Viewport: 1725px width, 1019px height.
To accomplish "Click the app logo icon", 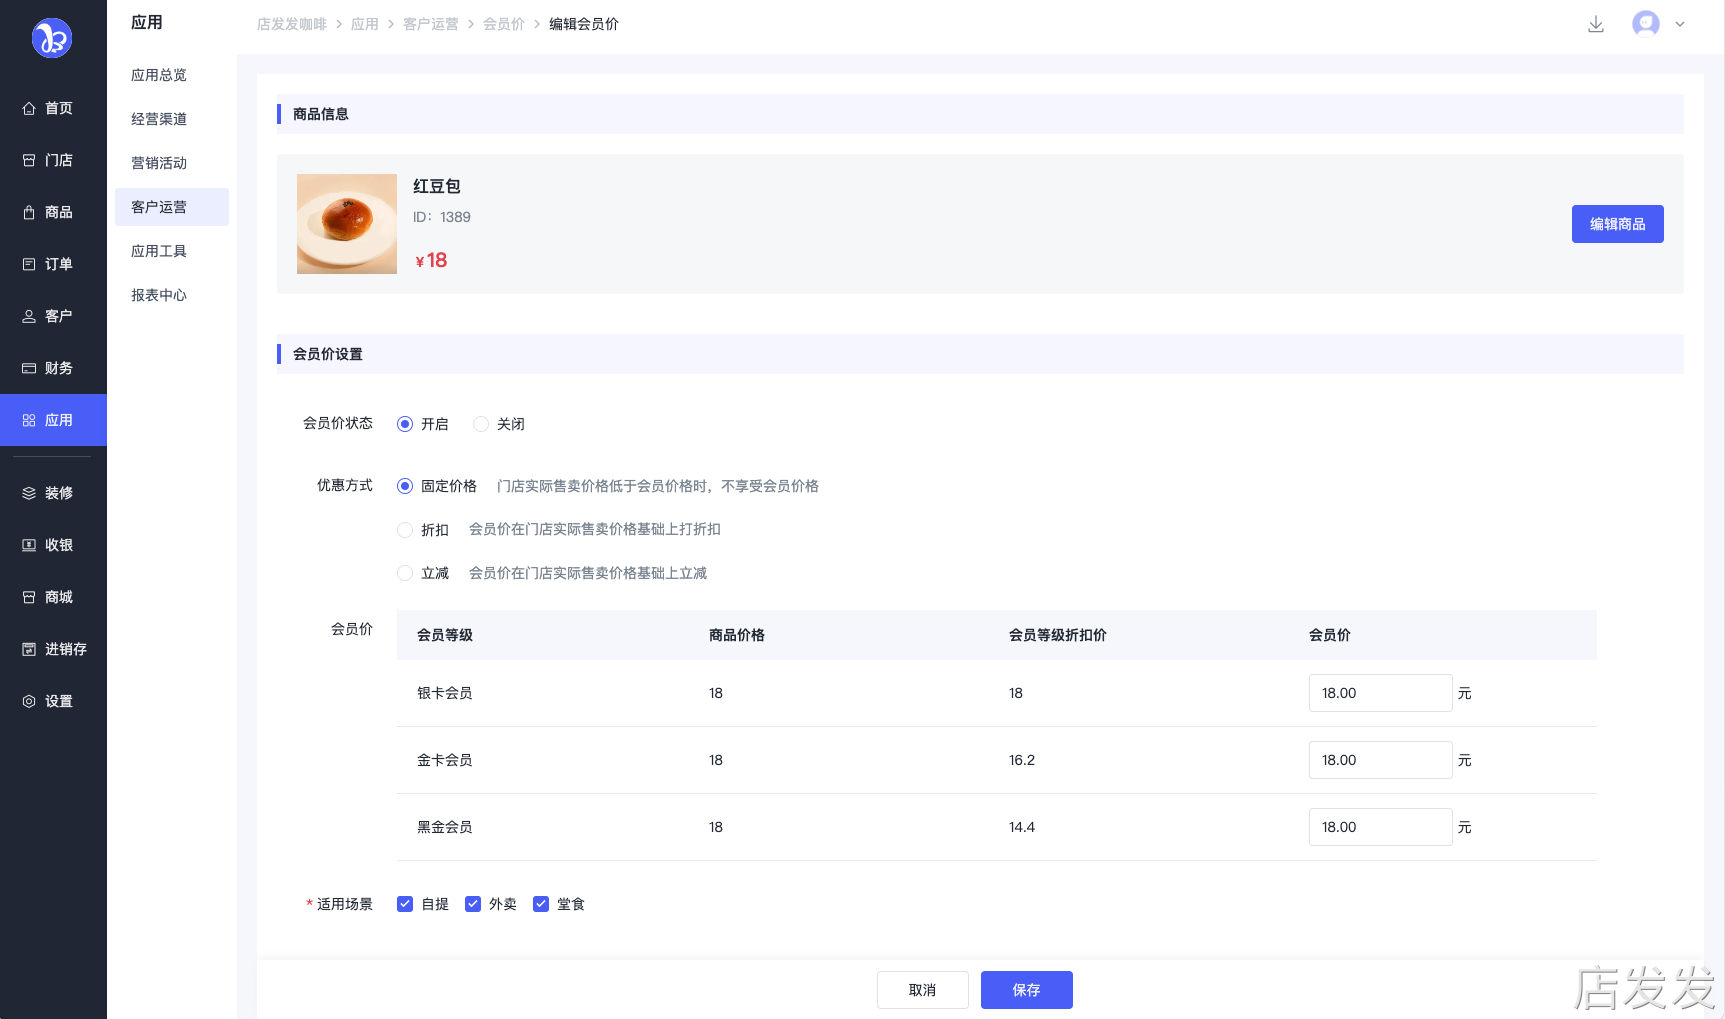I will pos(52,38).
